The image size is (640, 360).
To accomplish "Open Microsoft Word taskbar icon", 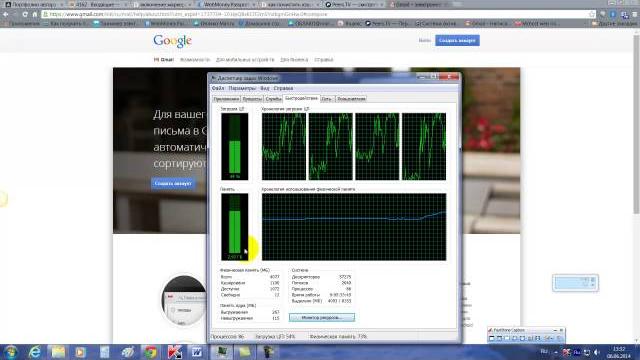I will click(197, 352).
